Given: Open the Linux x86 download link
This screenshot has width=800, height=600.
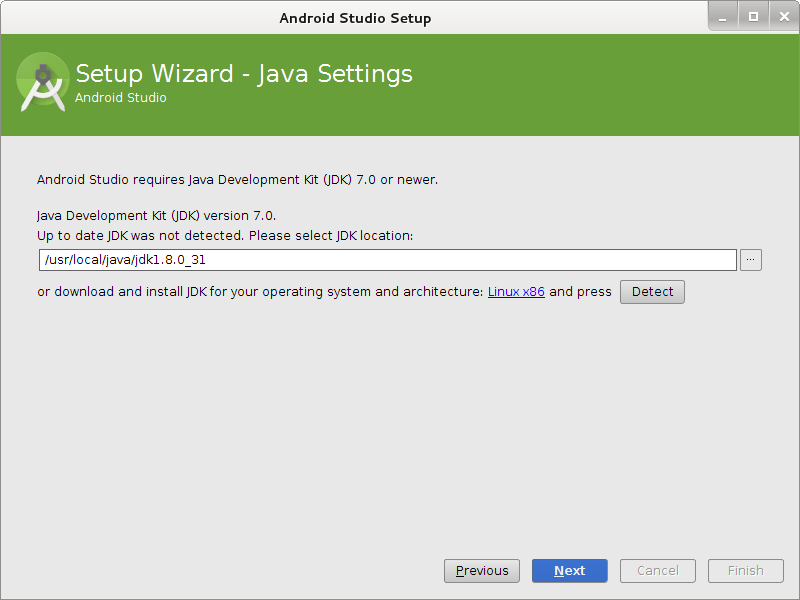Looking at the screenshot, I should click(x=516, y=291).
